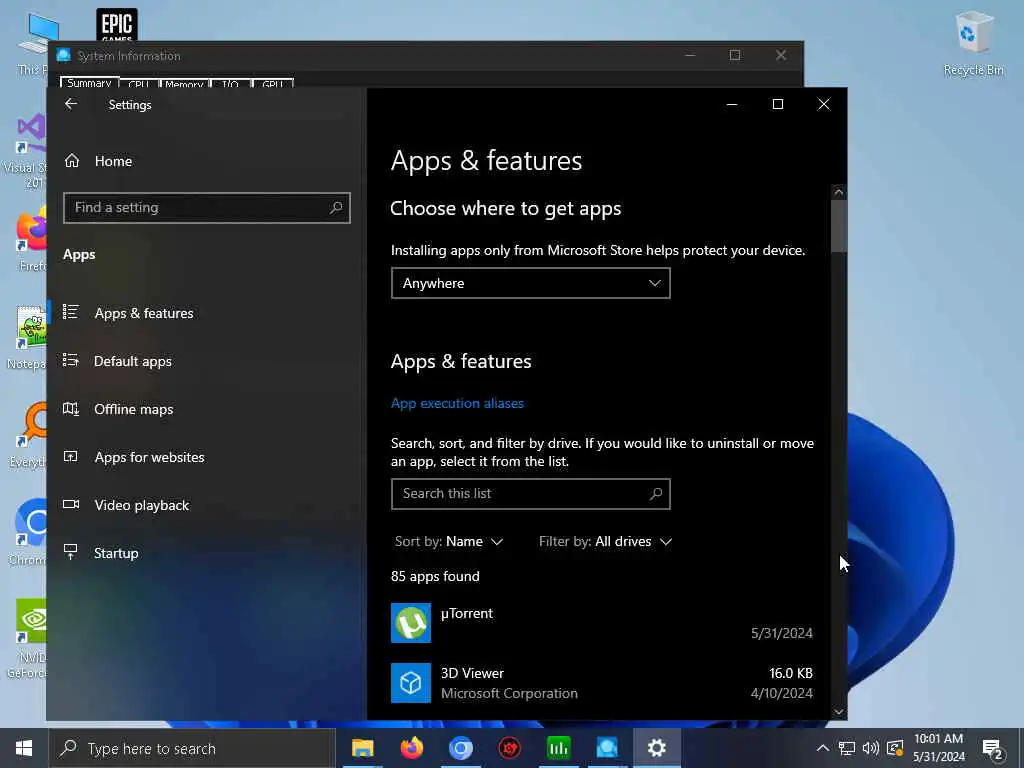Open Firefox from the taskbar
Viewport: 1024px width, 768px height.
click(411, 748)
